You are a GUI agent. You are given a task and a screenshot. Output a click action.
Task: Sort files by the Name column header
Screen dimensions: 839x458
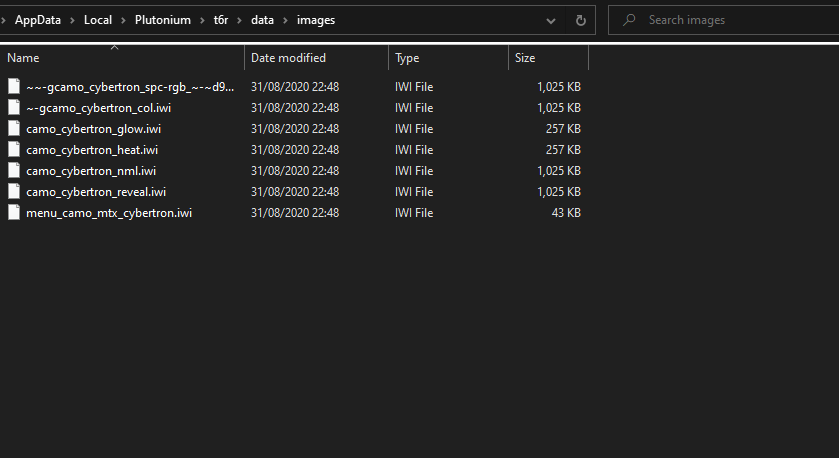click(x=23, y=59)
